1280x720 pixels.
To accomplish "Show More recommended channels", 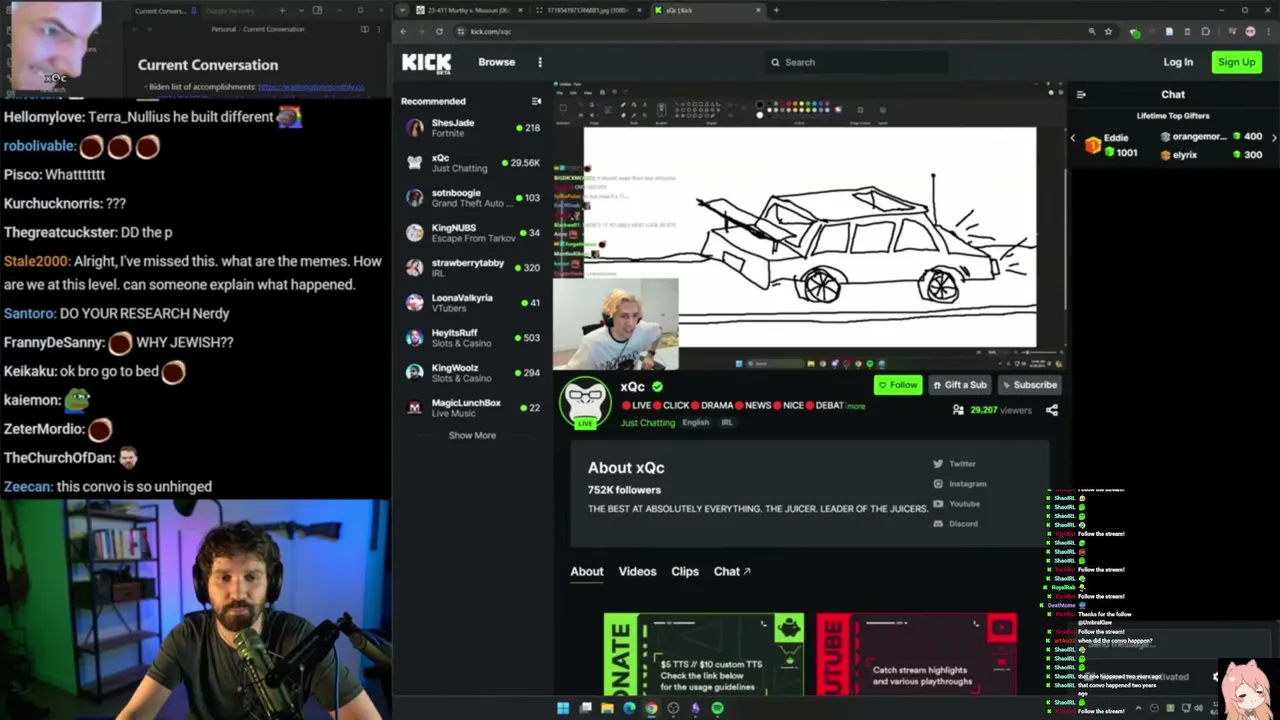I will pos(472,435).
